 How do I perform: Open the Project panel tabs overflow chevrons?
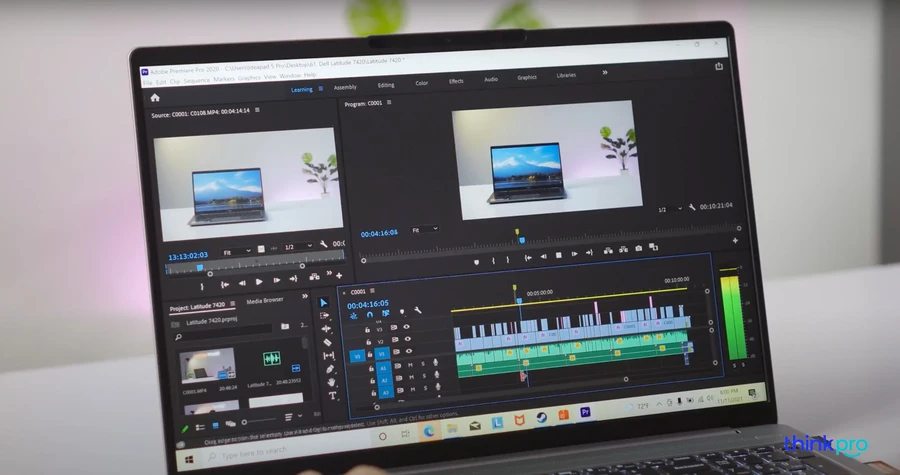click(x=305, y=297)
